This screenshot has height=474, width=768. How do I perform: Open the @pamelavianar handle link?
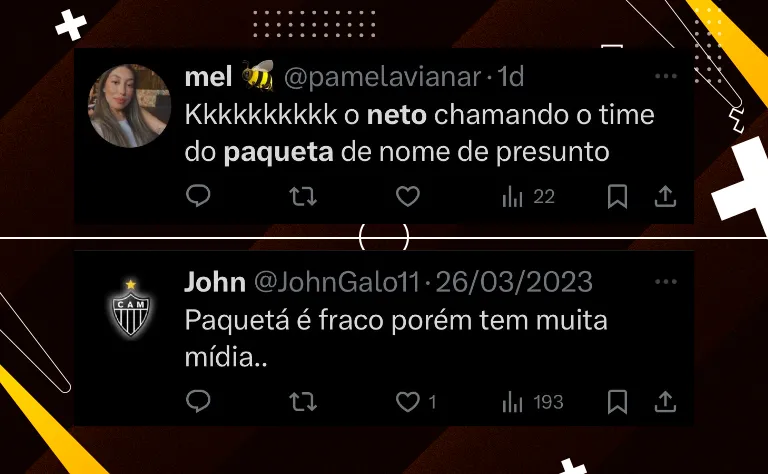tap(383, 77)
